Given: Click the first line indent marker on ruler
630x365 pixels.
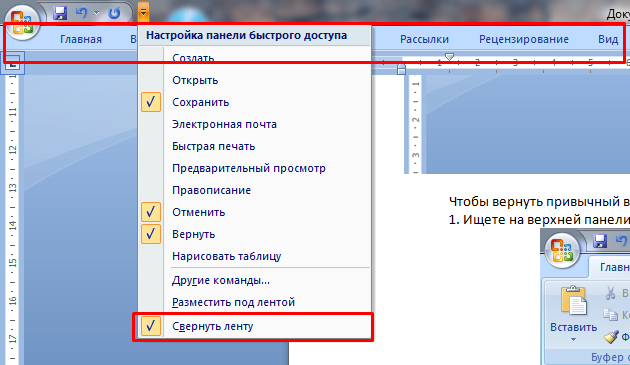Looking at the screenshot, I should (x=450, y=57).
